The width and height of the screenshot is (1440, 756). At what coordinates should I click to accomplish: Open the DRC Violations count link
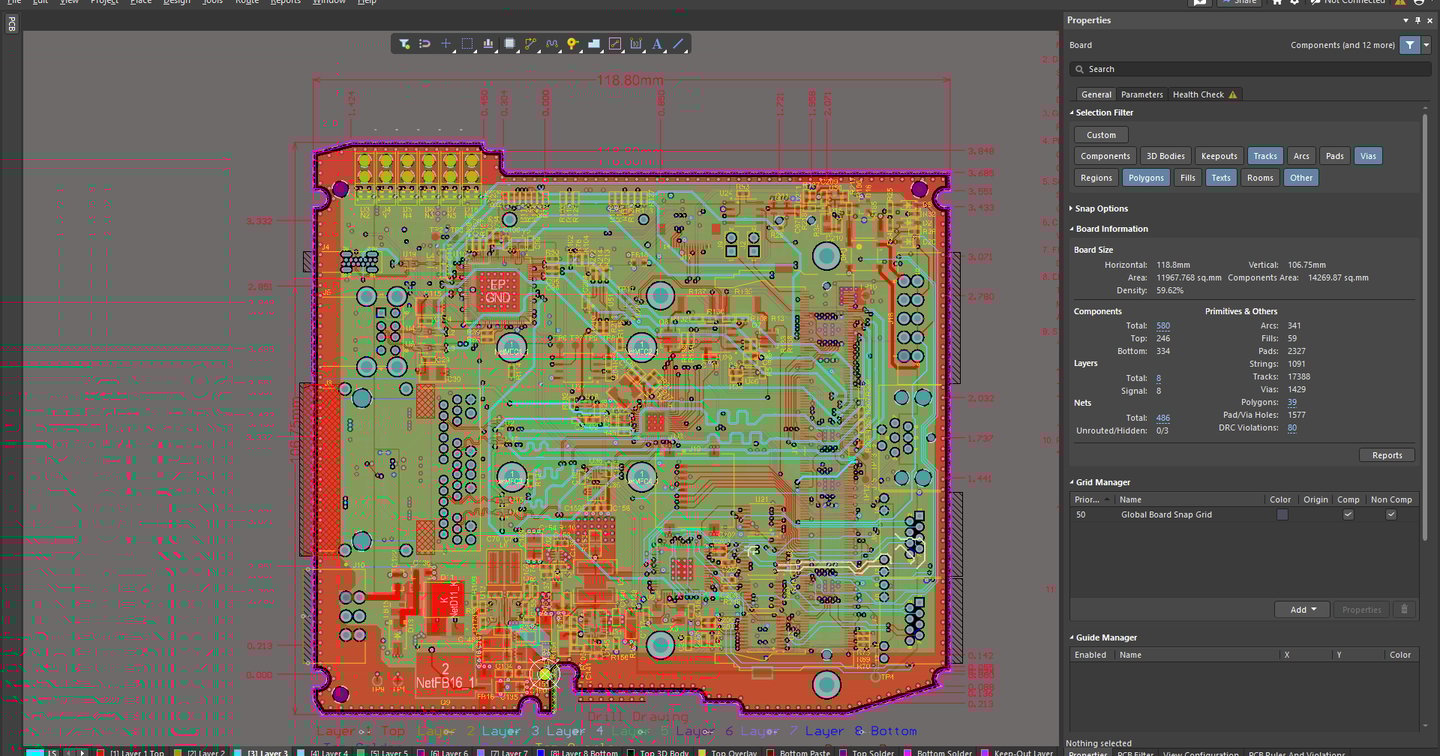pos(1292,428)
